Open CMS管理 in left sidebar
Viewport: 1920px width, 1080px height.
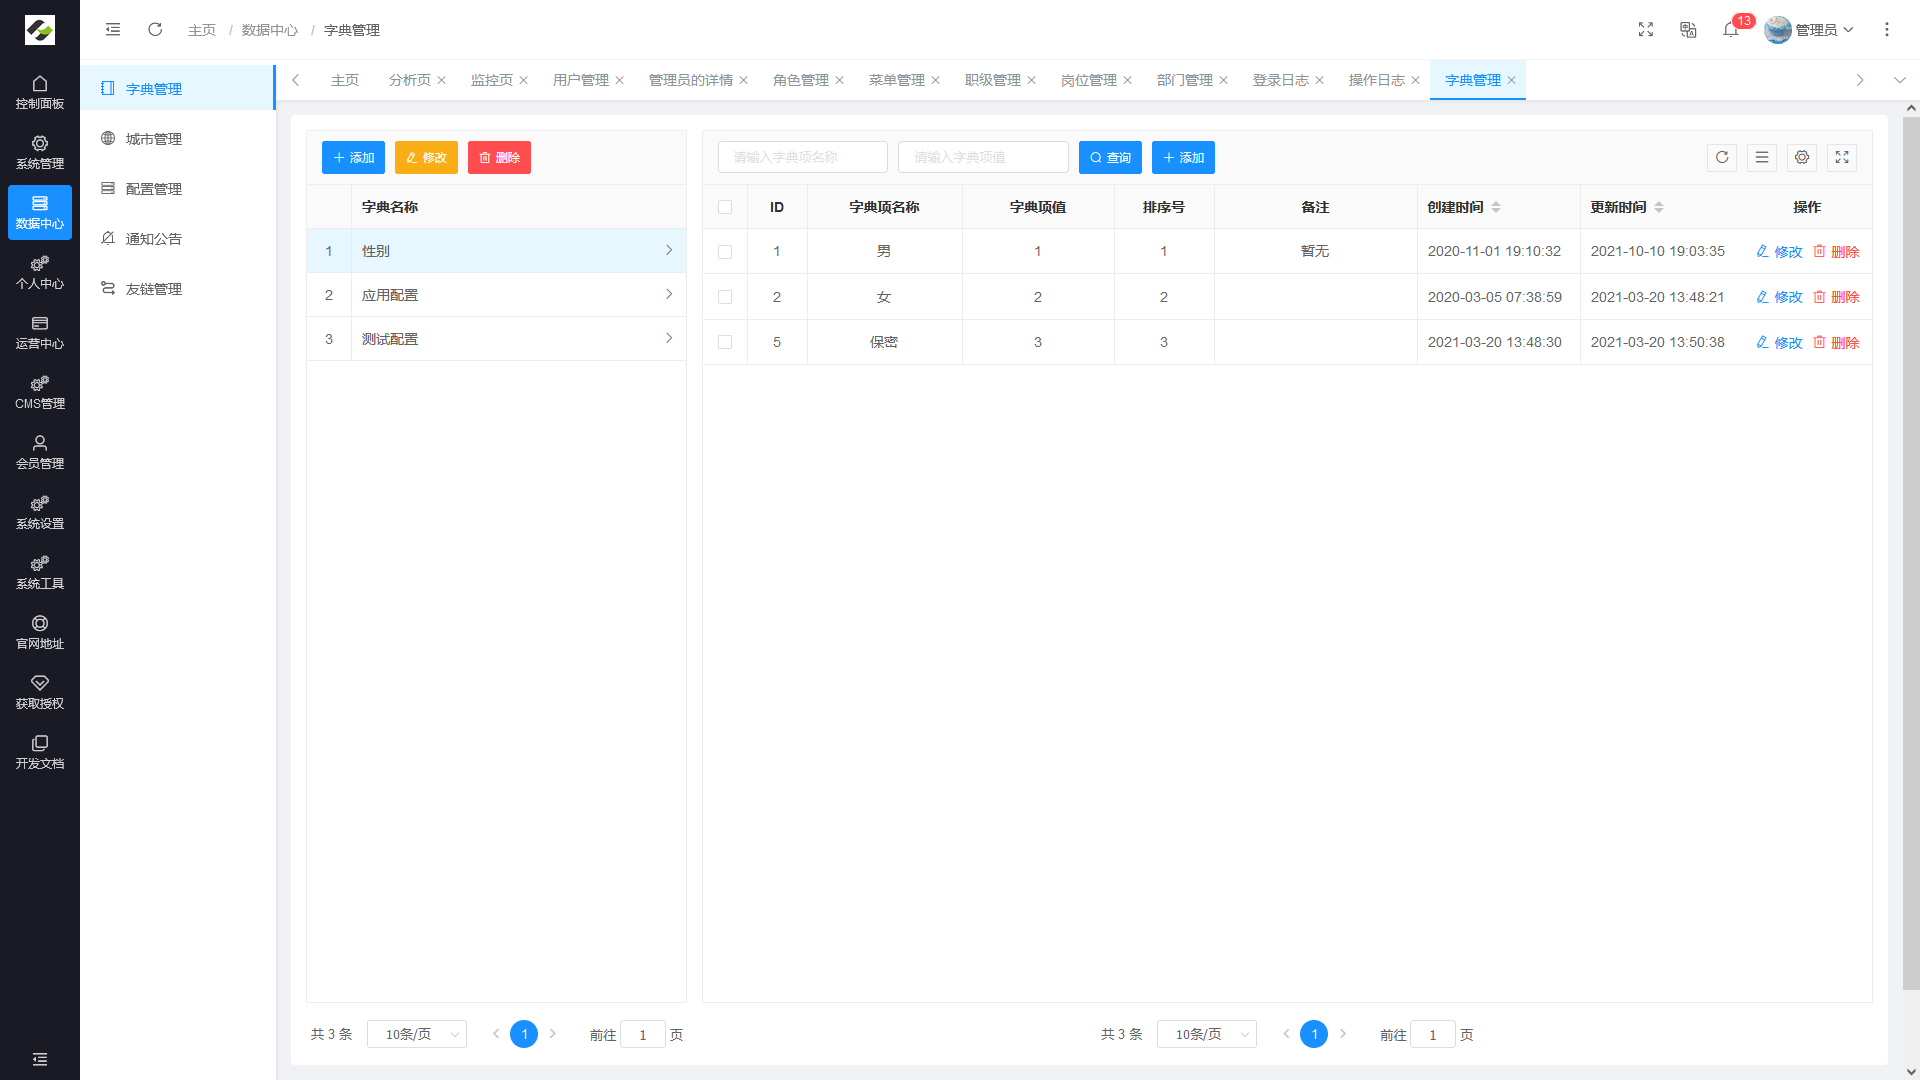(x=40, y=392)
